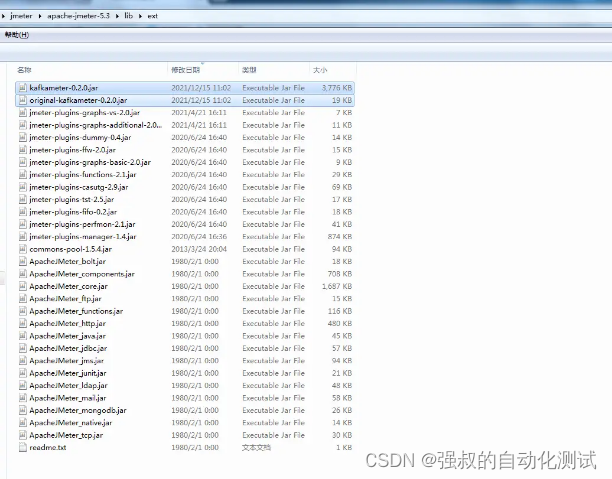The height and width of the screenshot is (479, 612).
Task: Go to lib folder in address bar
Action: 129,16
